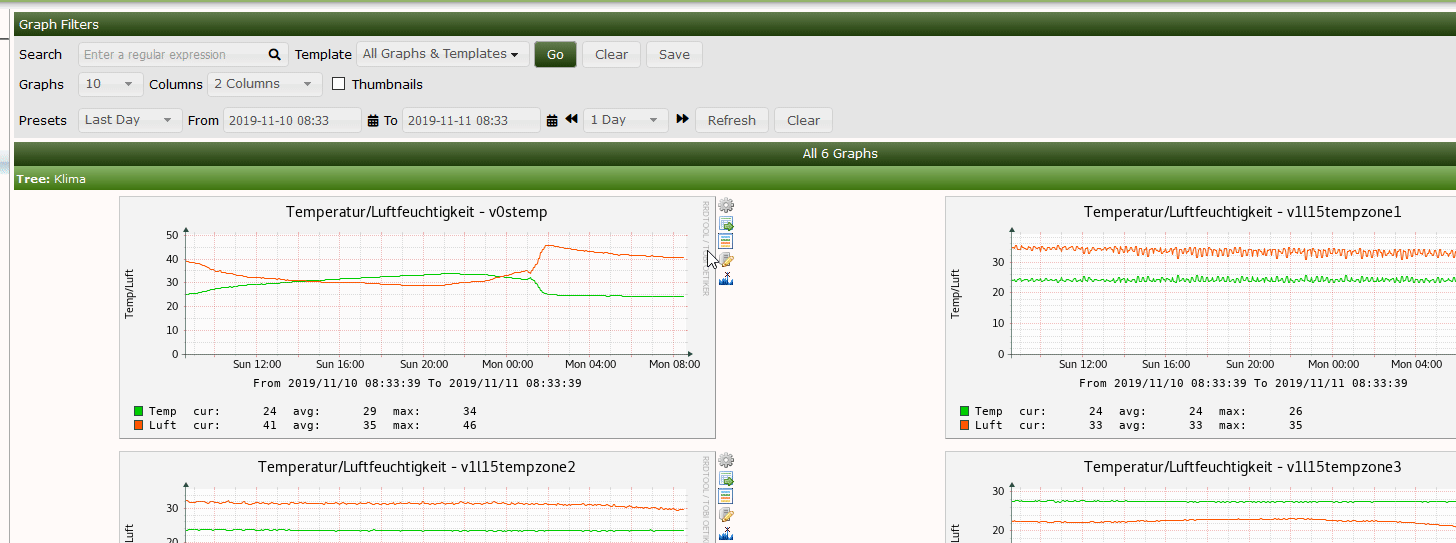Click title 'Temperatur/Luftfeuchtigkeit - v1l15tempzone2'
The width and height of the screenshot is (1456, 543).
tap(417, 467)
